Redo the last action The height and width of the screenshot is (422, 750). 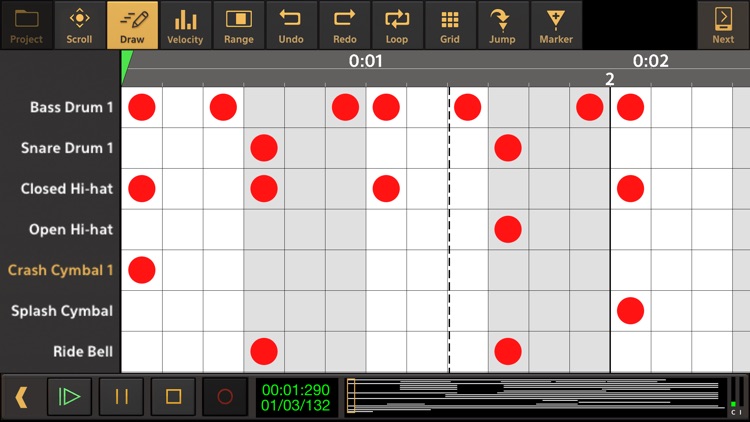point(344,25)
